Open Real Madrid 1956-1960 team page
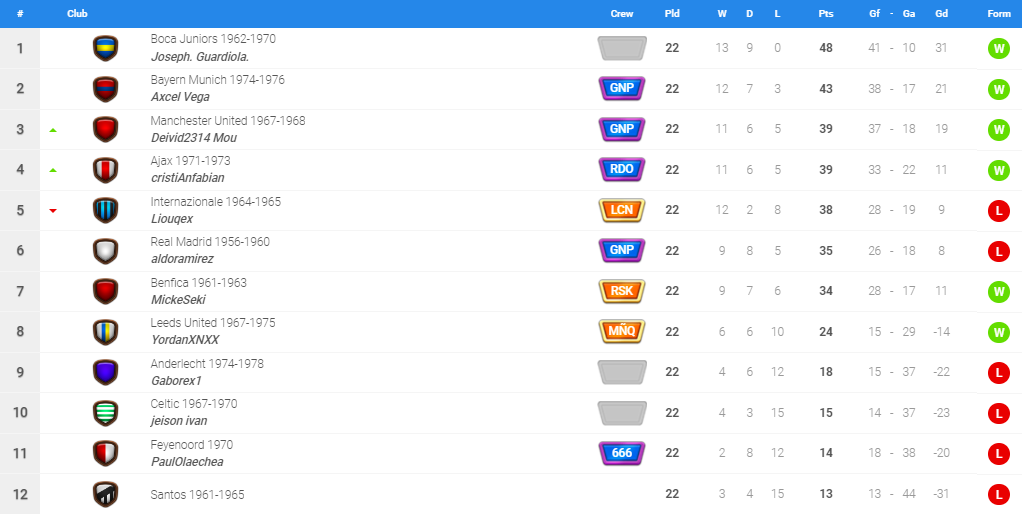 coord(210,242)
